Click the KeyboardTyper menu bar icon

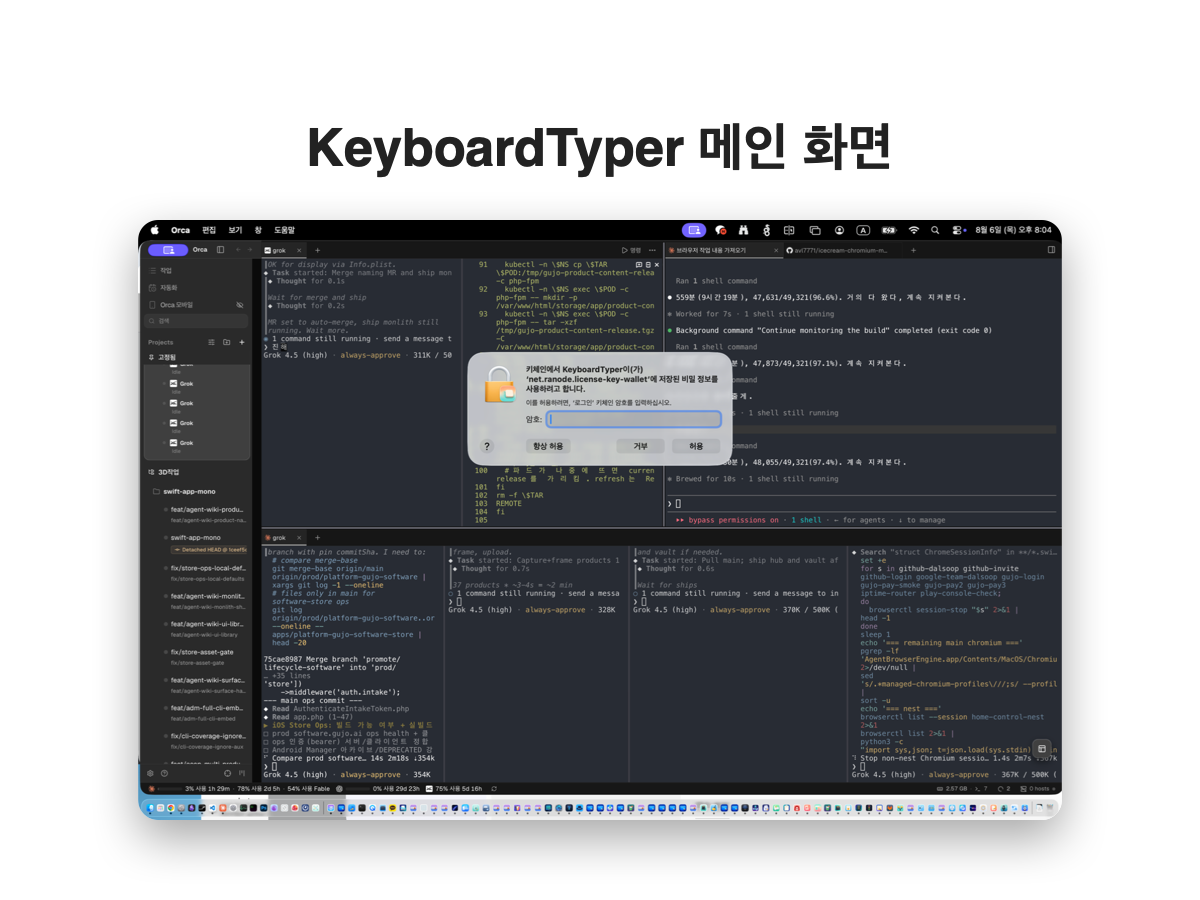(694, 230)
